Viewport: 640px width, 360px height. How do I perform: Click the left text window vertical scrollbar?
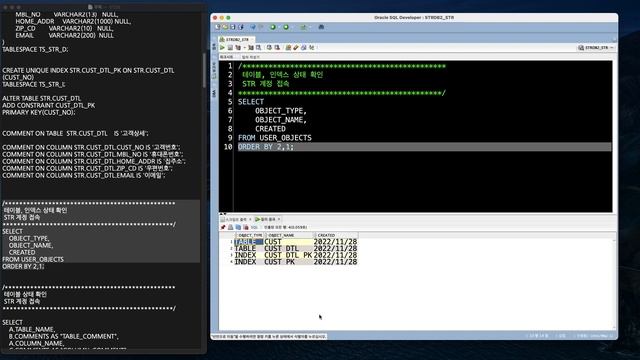coord(204,70)
